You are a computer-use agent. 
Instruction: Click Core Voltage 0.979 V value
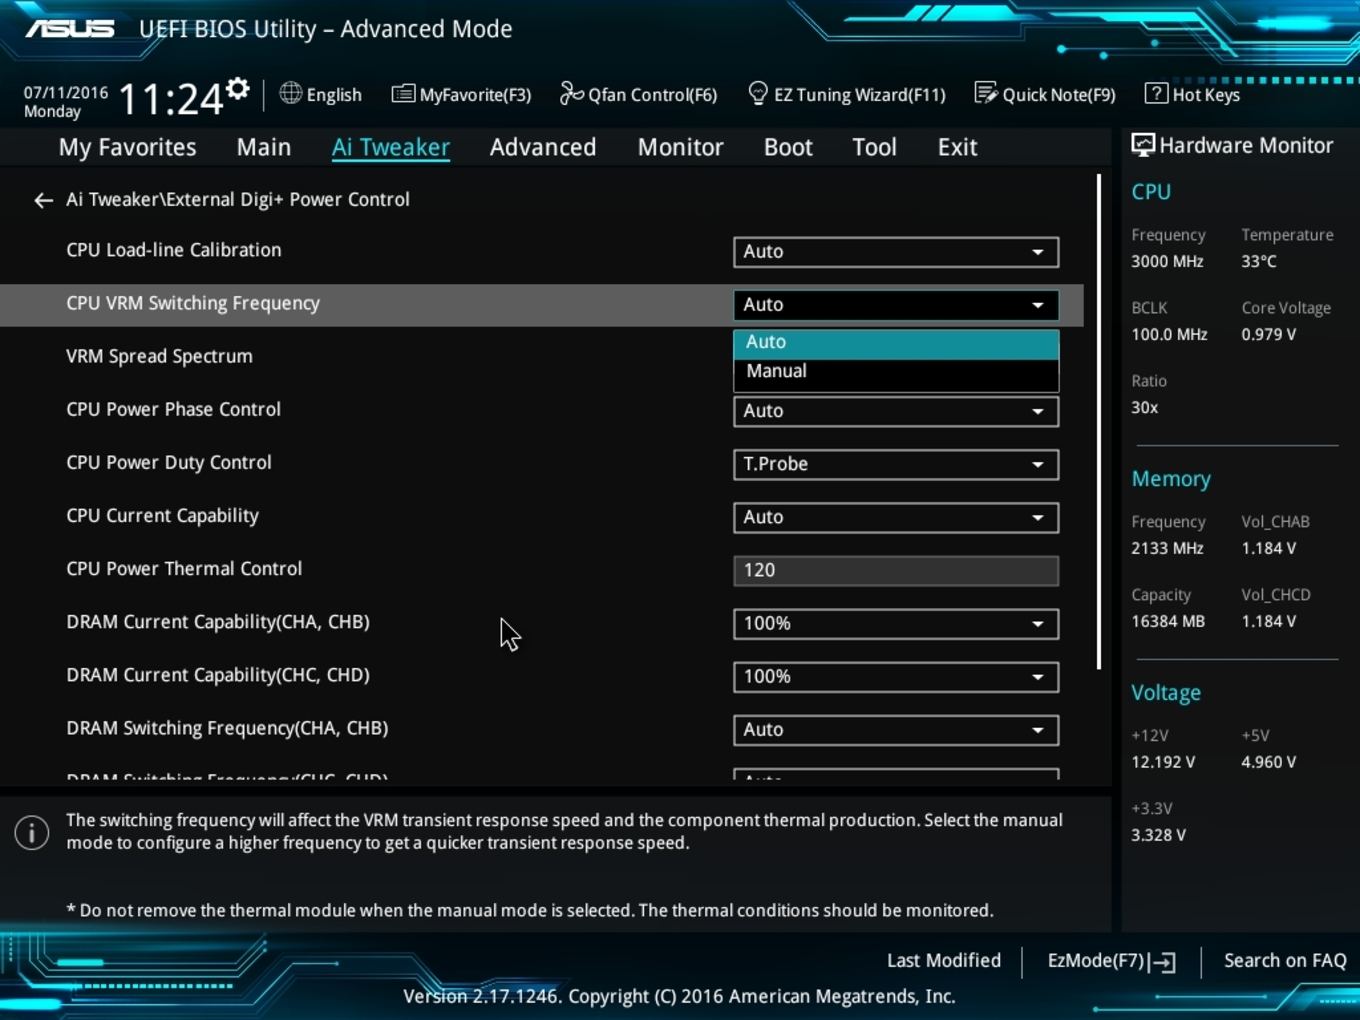(x=1268, y=334)
